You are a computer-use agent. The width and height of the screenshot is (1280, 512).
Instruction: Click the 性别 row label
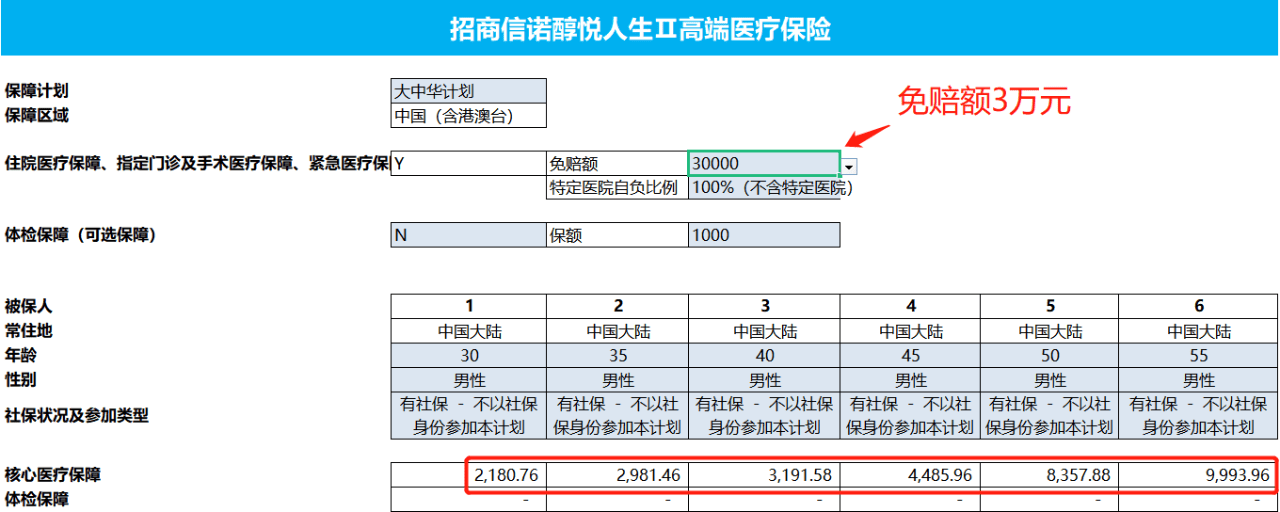point(20,379)
